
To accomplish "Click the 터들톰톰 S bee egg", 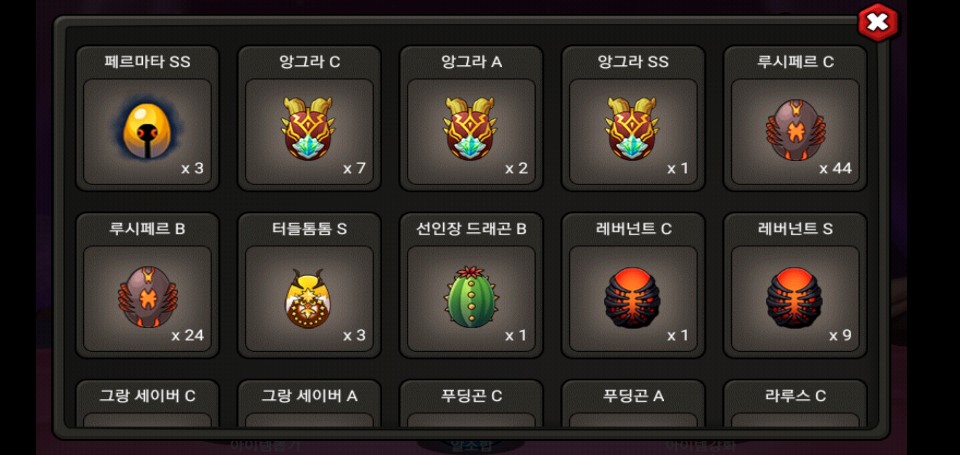I will pyautogui.click(x=309, y=299).
